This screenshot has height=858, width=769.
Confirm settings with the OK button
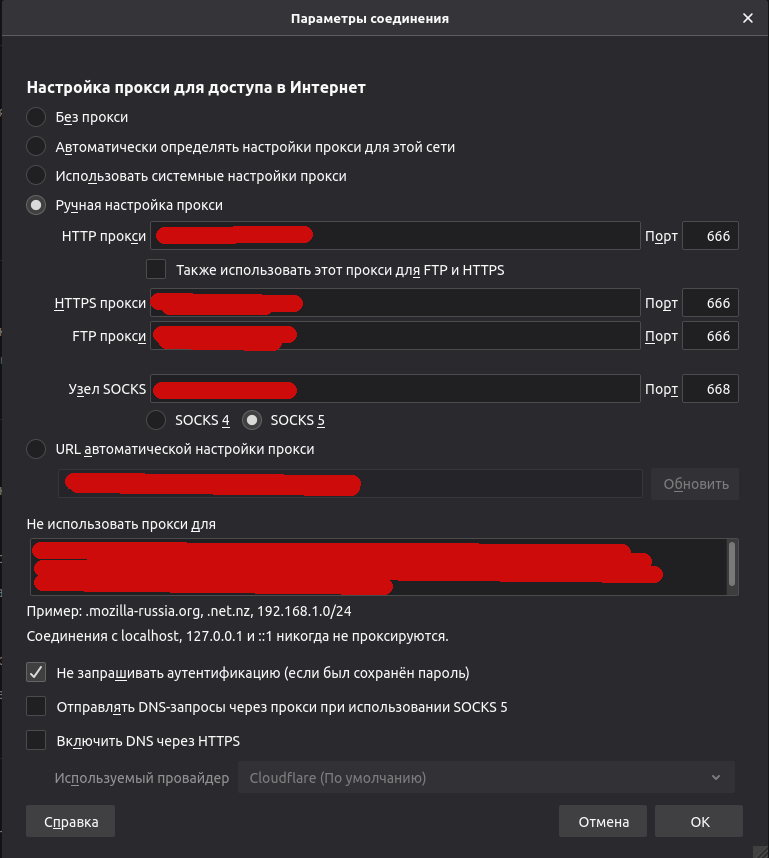coord(698,820)
